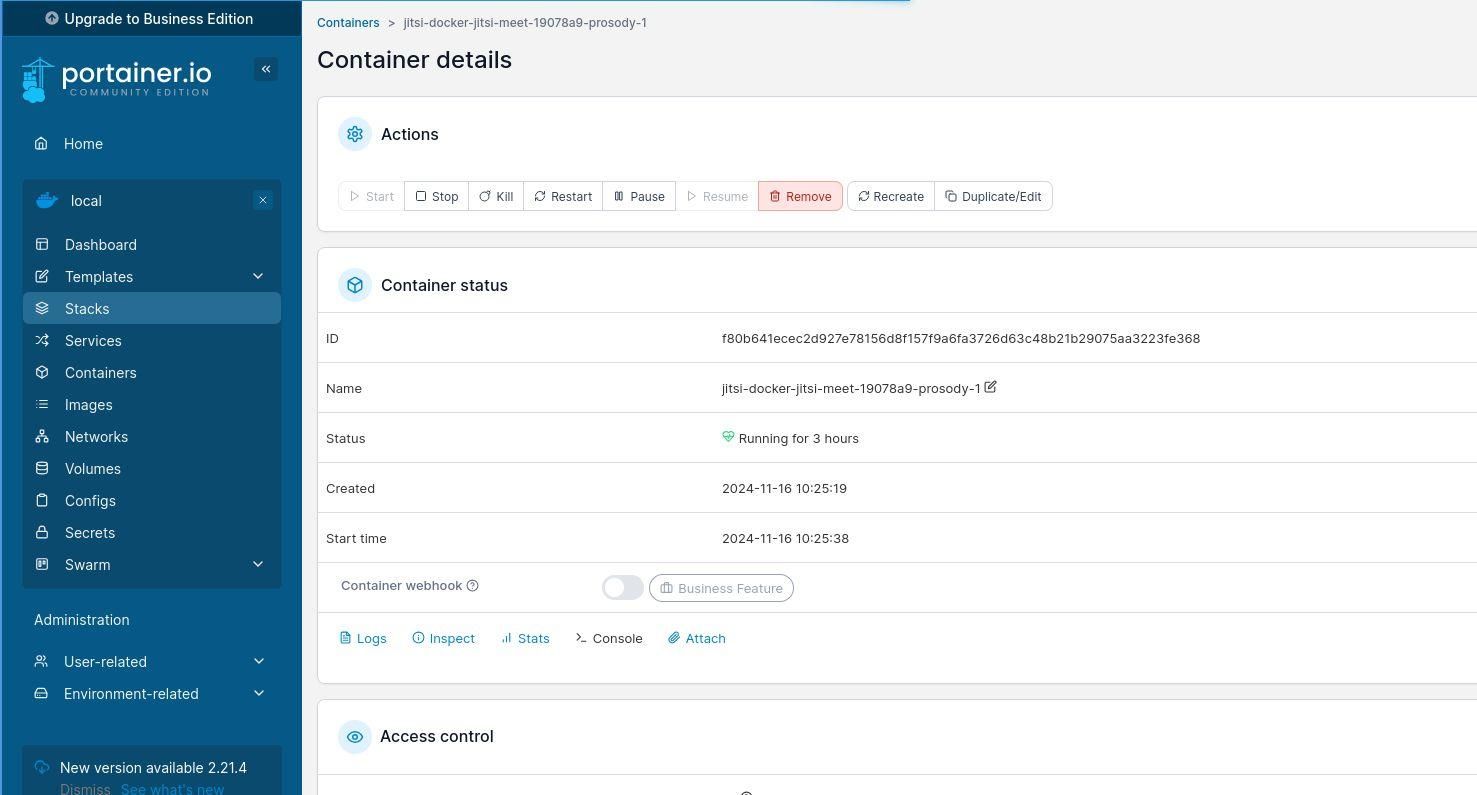Expand the Swarm submenu chevron
Screen dimensions: 1477x795
click(x=258, y=565)
